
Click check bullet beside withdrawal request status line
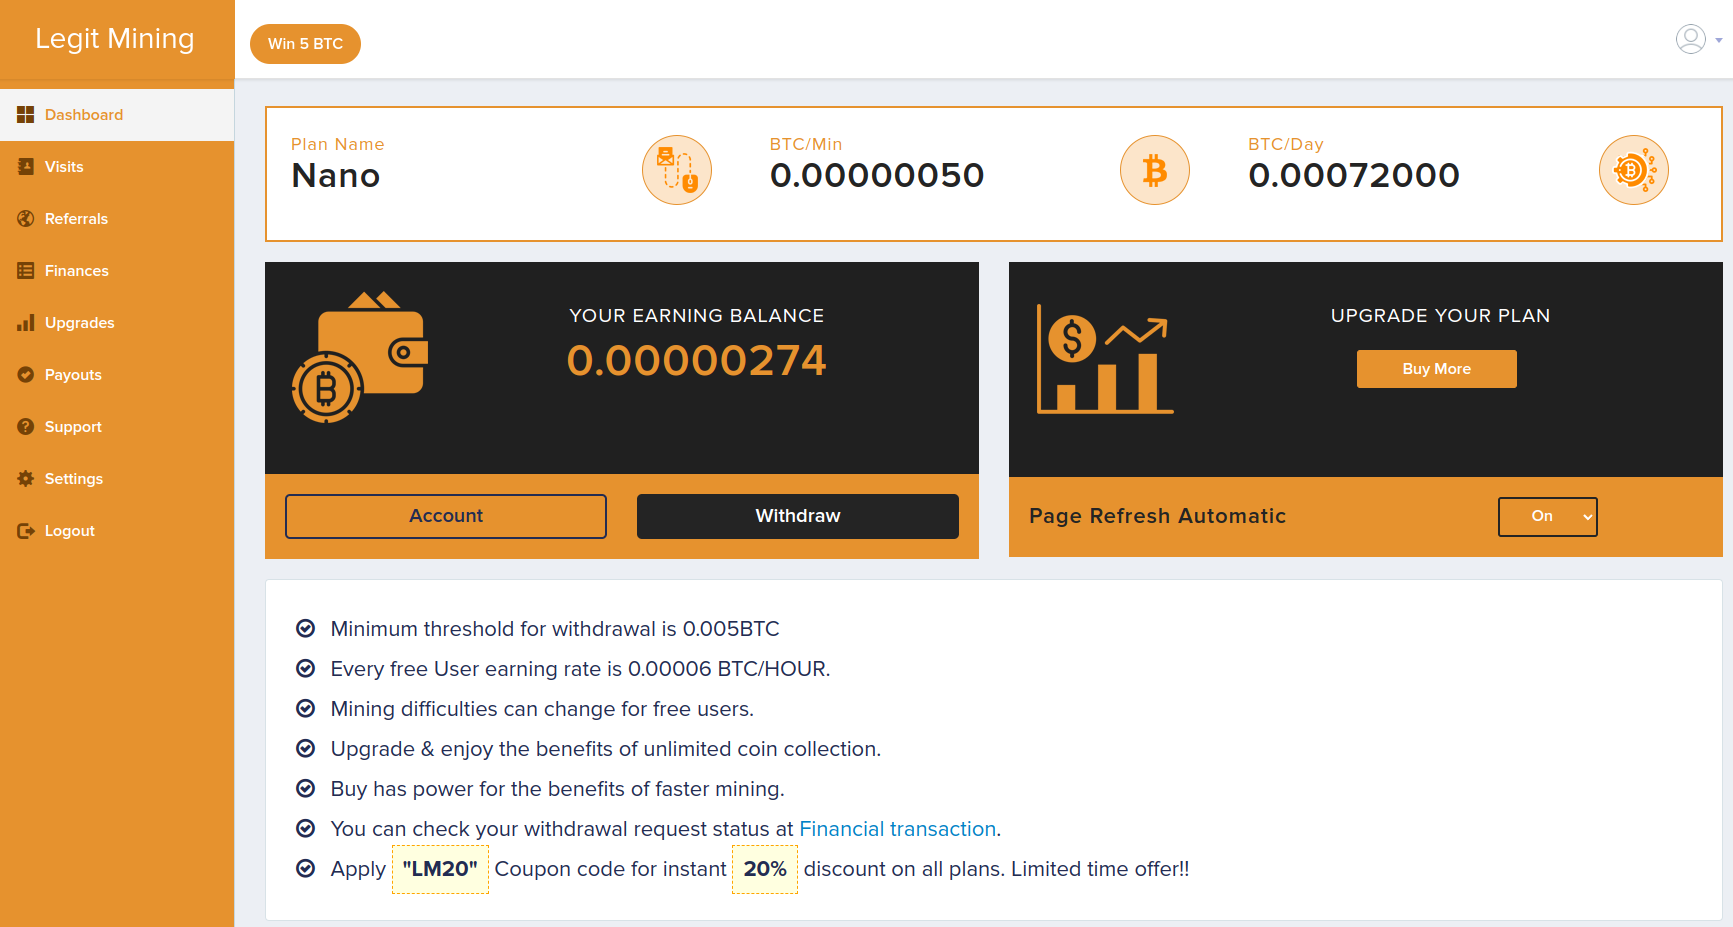306,829
